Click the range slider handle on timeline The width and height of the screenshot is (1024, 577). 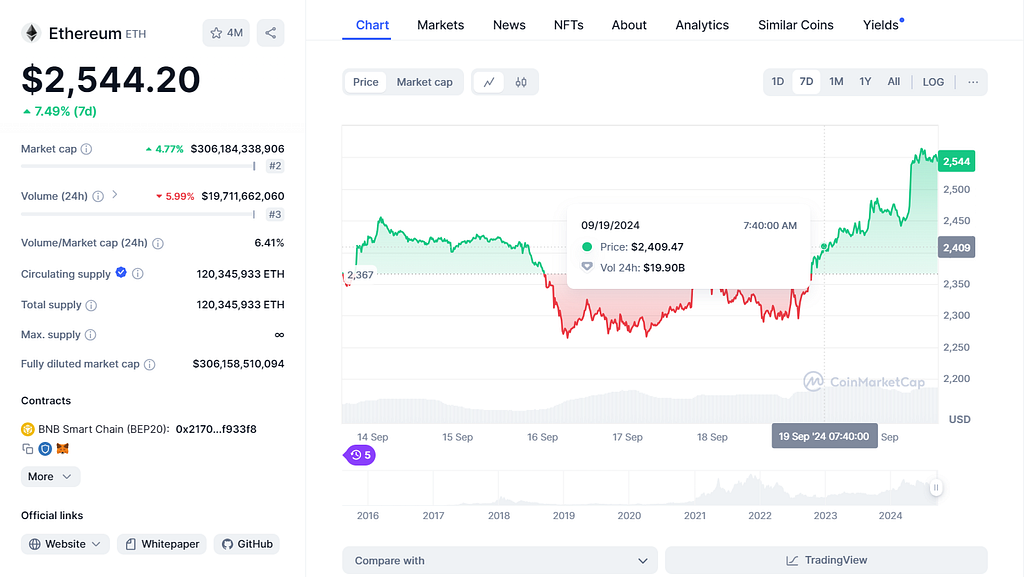click(936, 488)
